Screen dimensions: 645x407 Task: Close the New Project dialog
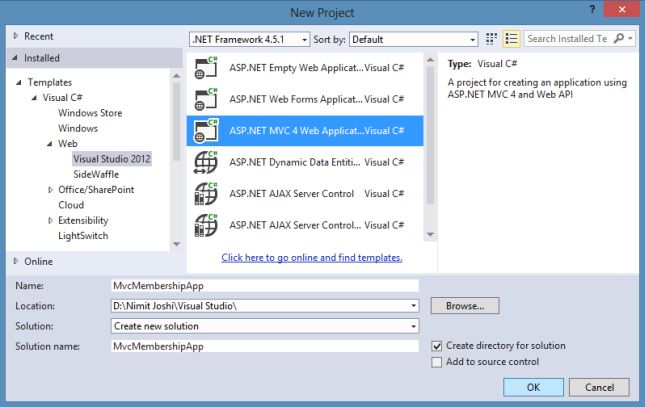click(x=622, y=9)
